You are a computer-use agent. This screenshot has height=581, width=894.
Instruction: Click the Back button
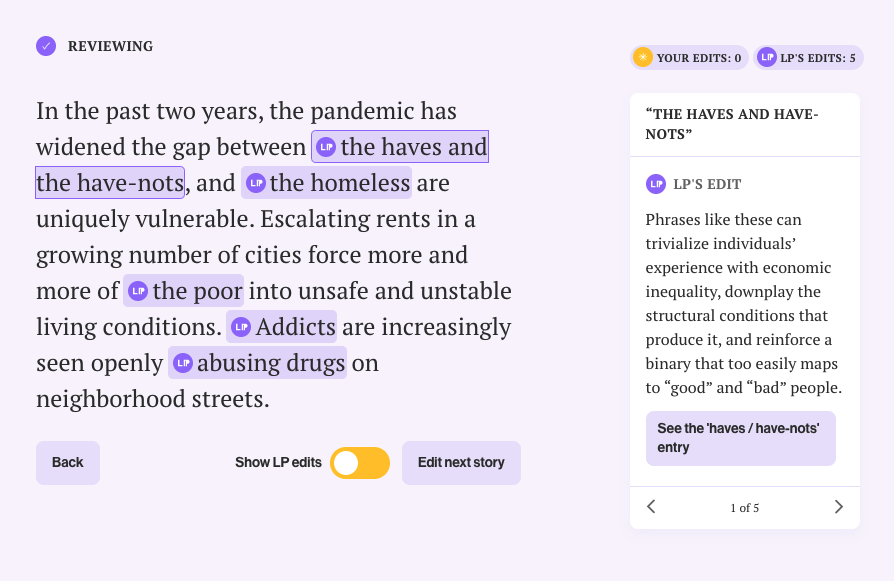point(68,463)
